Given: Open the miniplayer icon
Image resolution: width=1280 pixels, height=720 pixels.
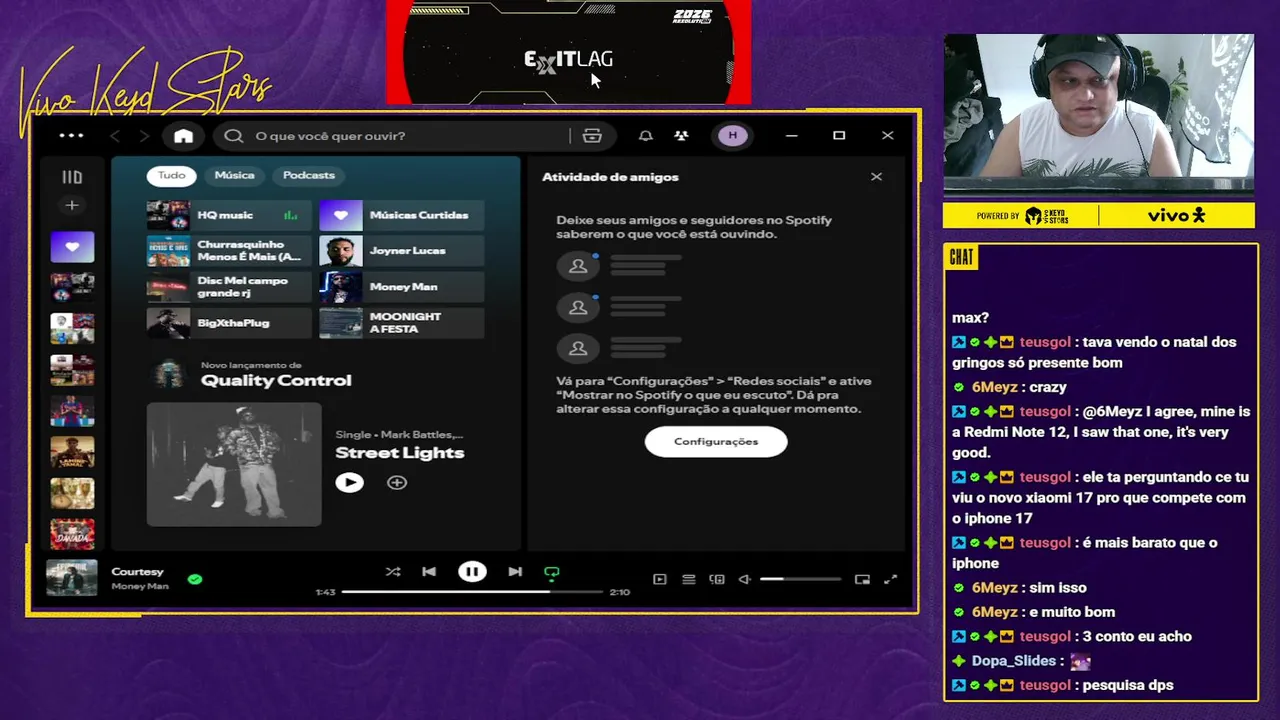Looking at the screenshot, I should pos(862,579).
